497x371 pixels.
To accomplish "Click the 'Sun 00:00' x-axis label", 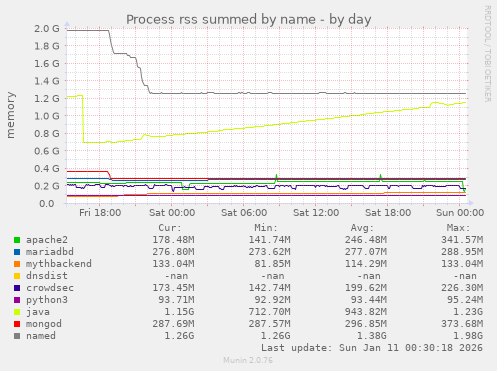I will (460, 213).
